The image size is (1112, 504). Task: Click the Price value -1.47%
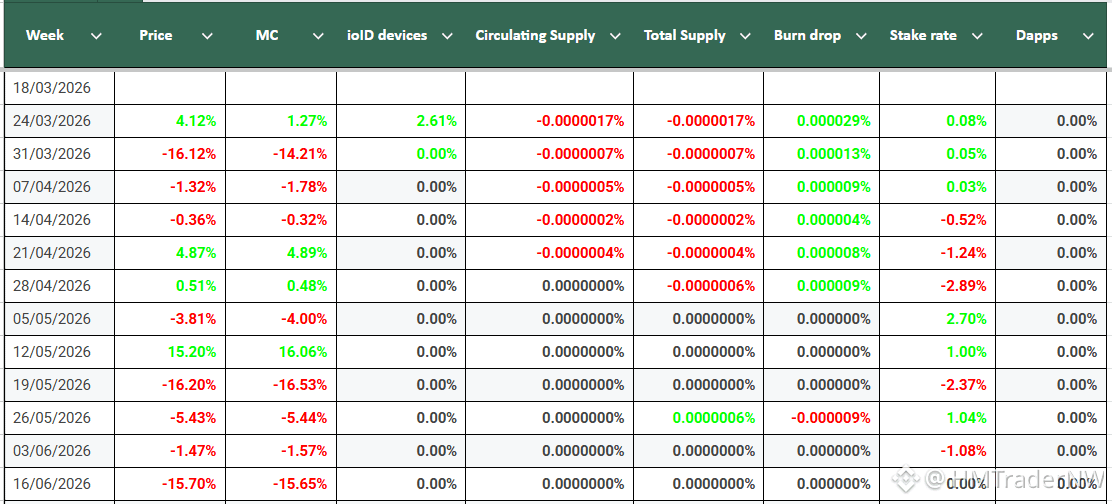click(x=192, y=451)
